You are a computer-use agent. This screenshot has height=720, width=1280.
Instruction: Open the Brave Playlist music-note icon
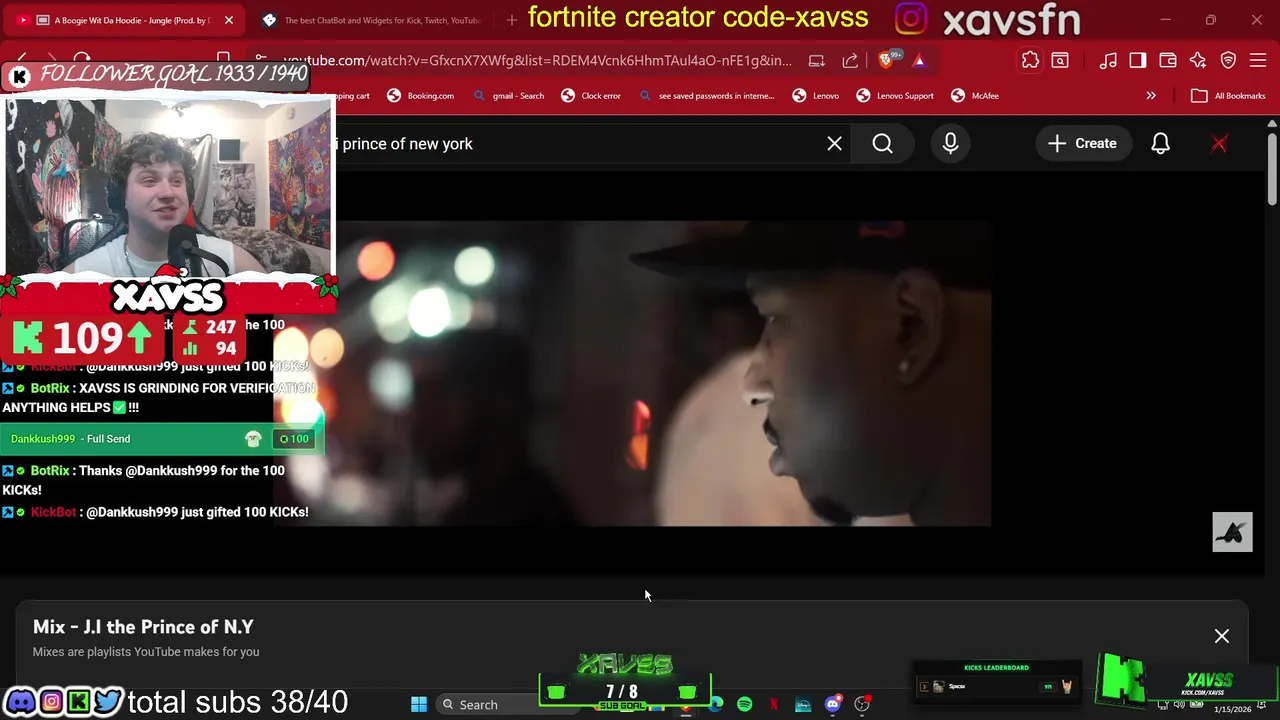(x=1108, y=61)
